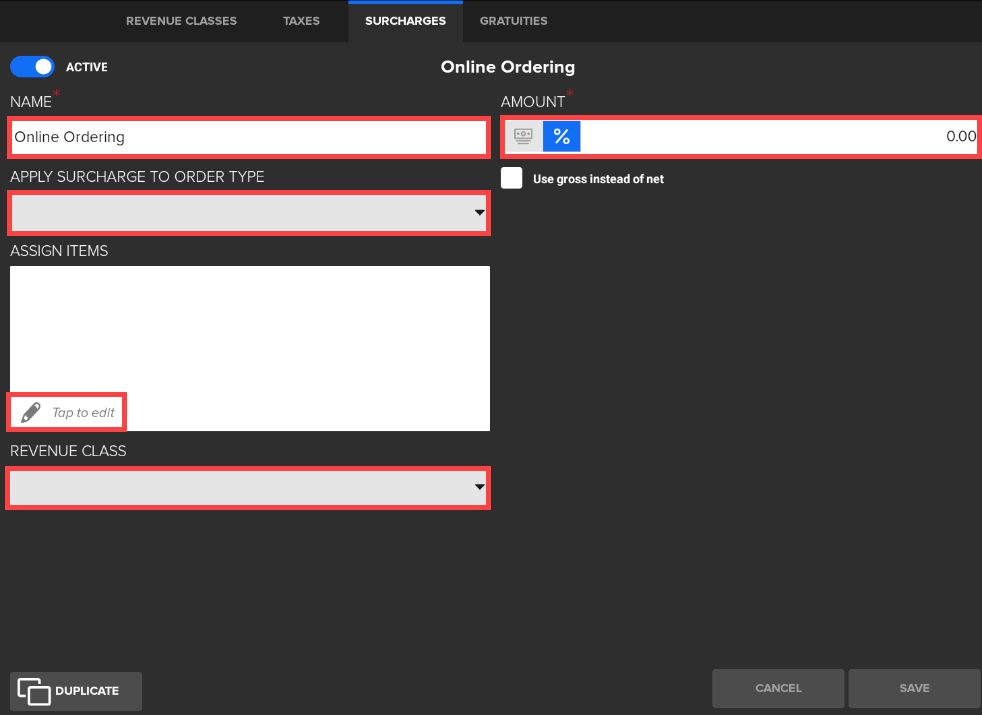Click the Duplicate button label
982x715 pixels.
[x=87, y=691]
